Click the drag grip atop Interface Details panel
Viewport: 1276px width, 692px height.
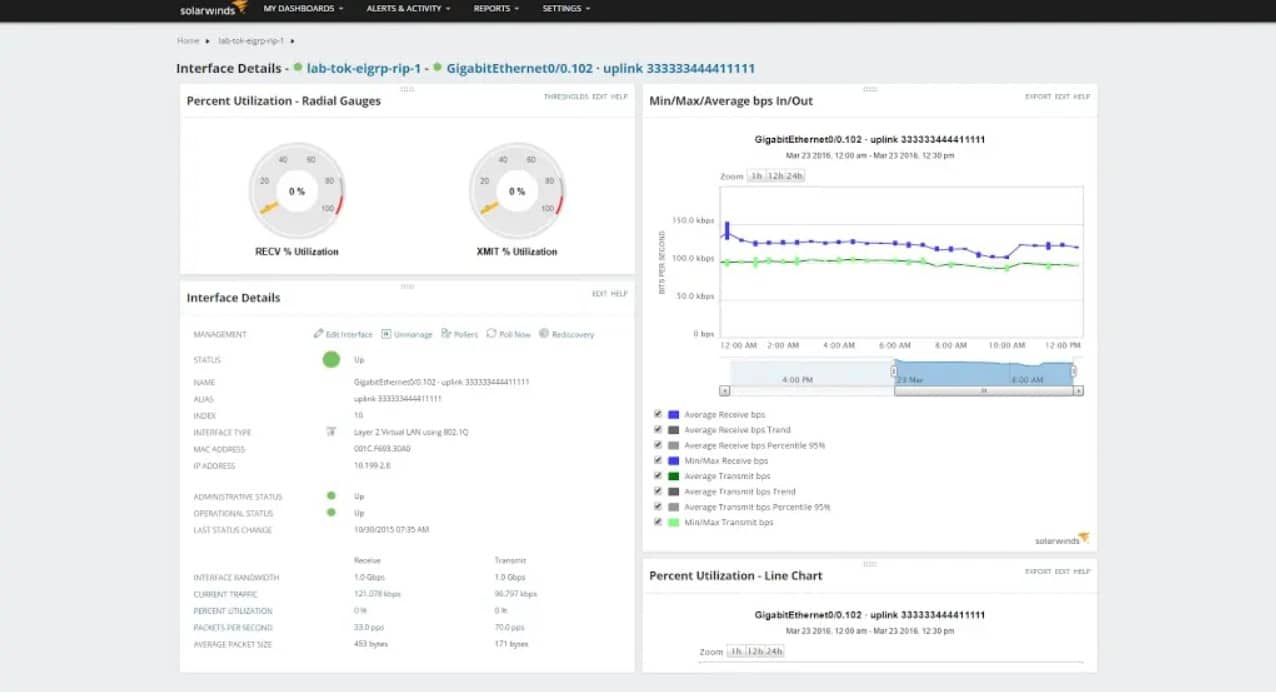coord(407,286)
